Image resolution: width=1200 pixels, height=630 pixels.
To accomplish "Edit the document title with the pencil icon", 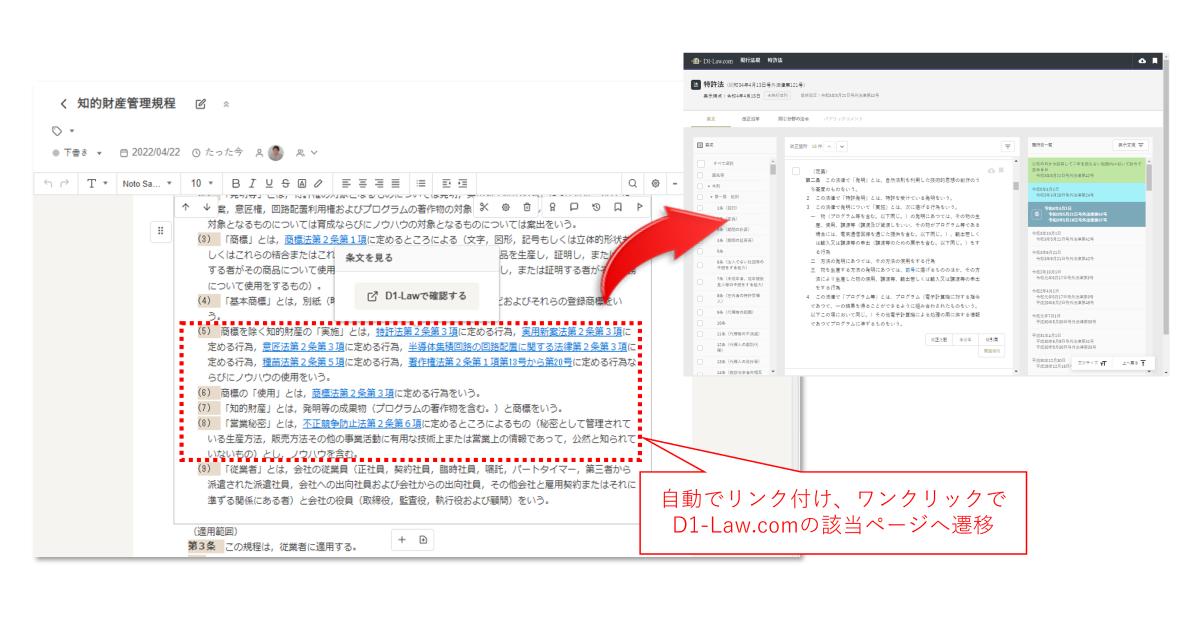I will (201, 104).
